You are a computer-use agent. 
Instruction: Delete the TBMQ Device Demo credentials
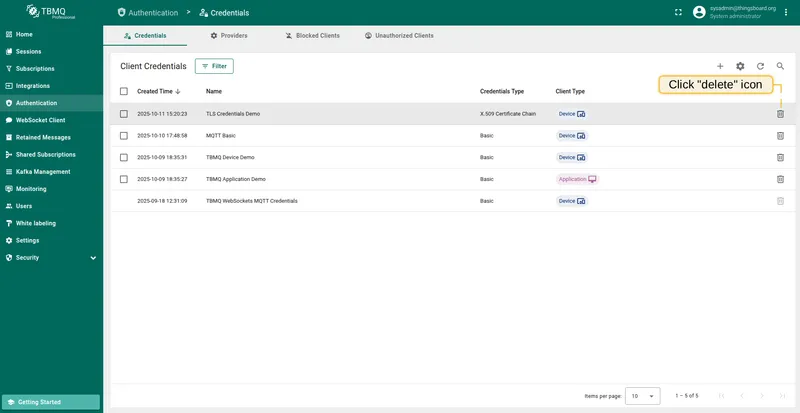[x=780, y=157]
